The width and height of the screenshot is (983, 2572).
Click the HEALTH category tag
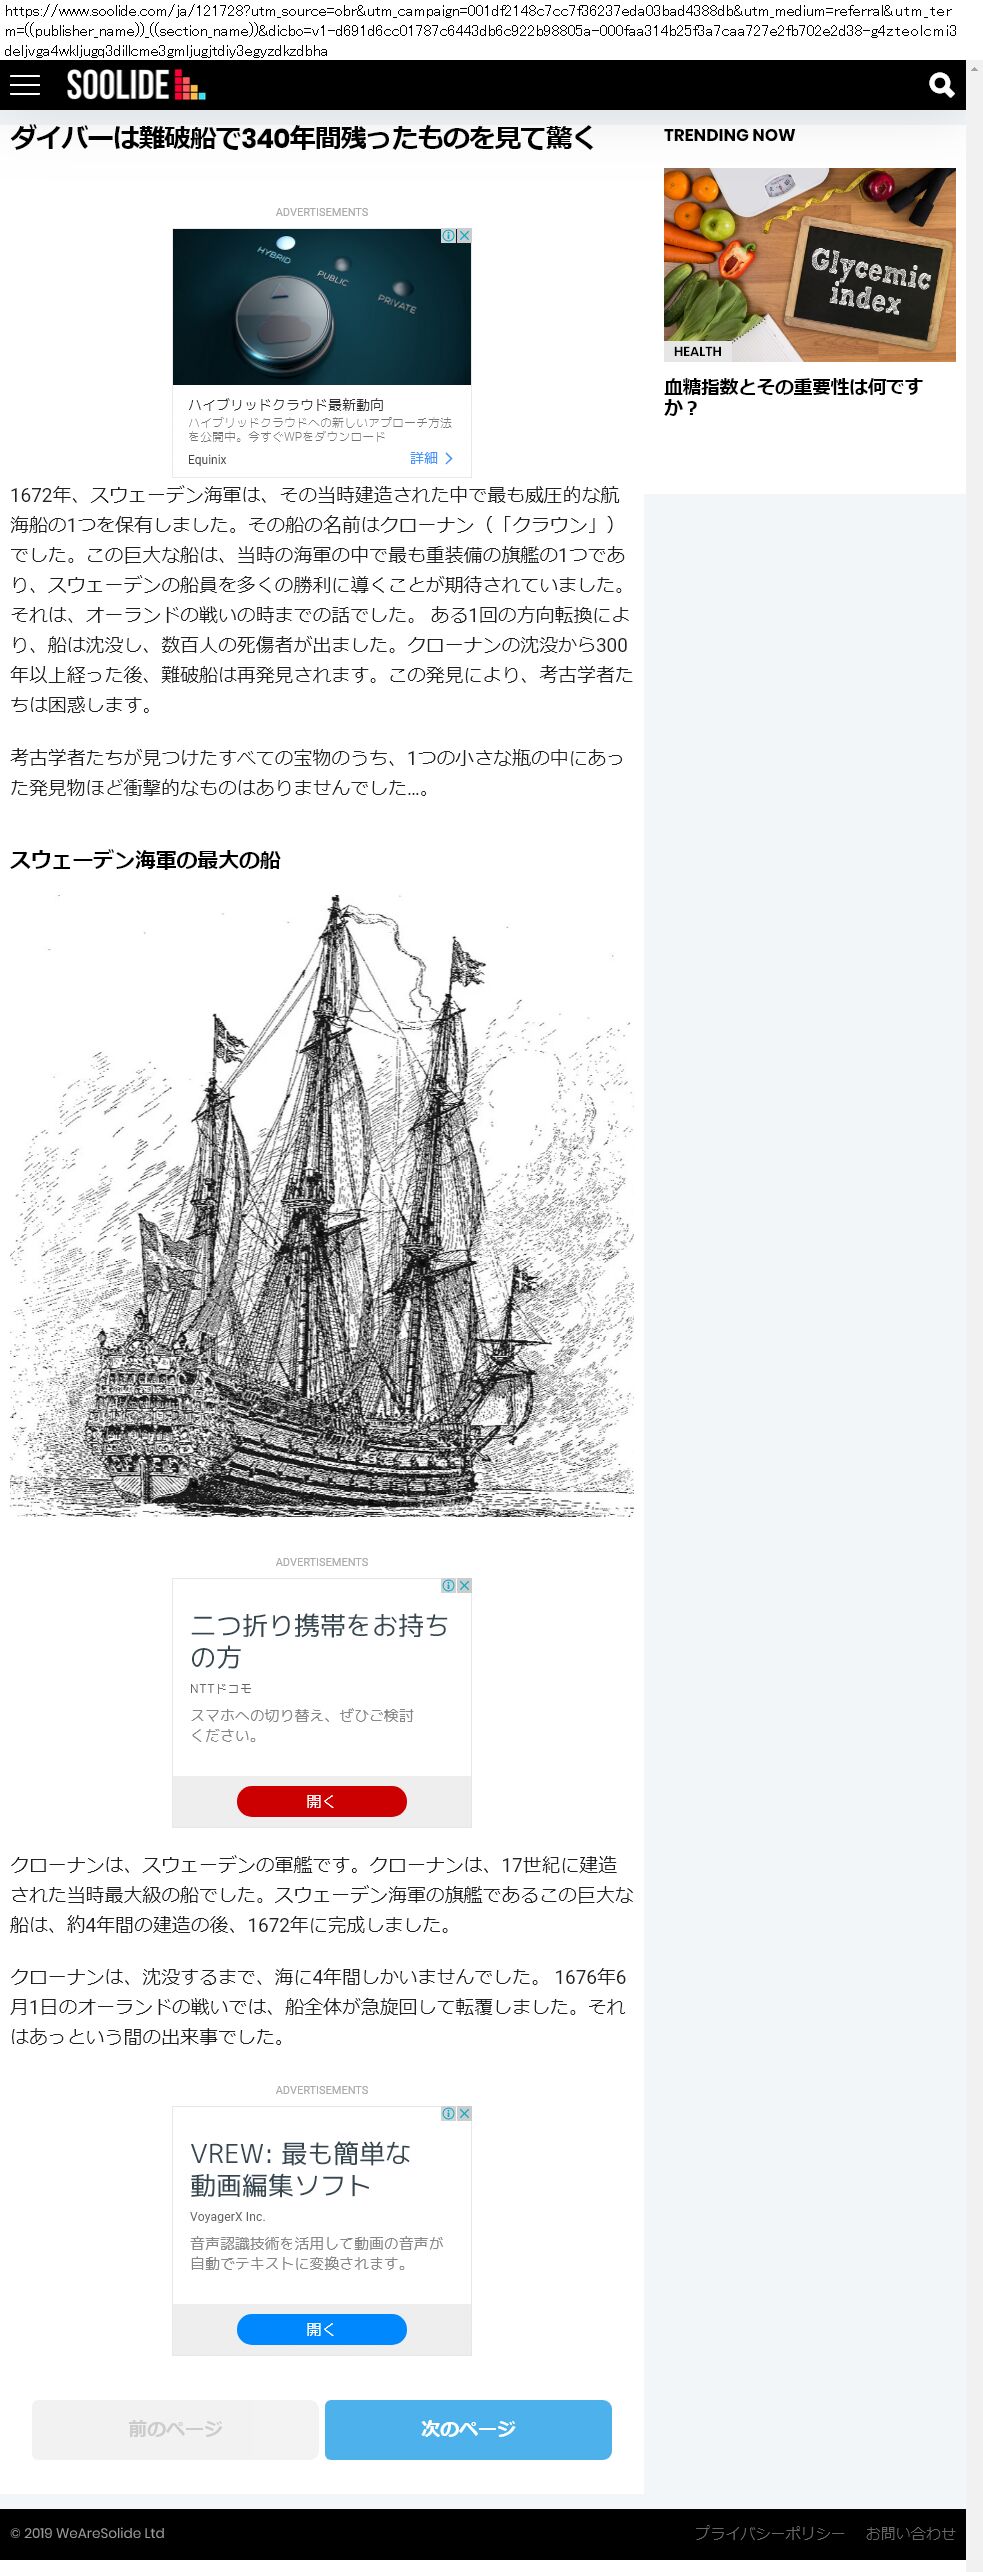pos(697,352)
